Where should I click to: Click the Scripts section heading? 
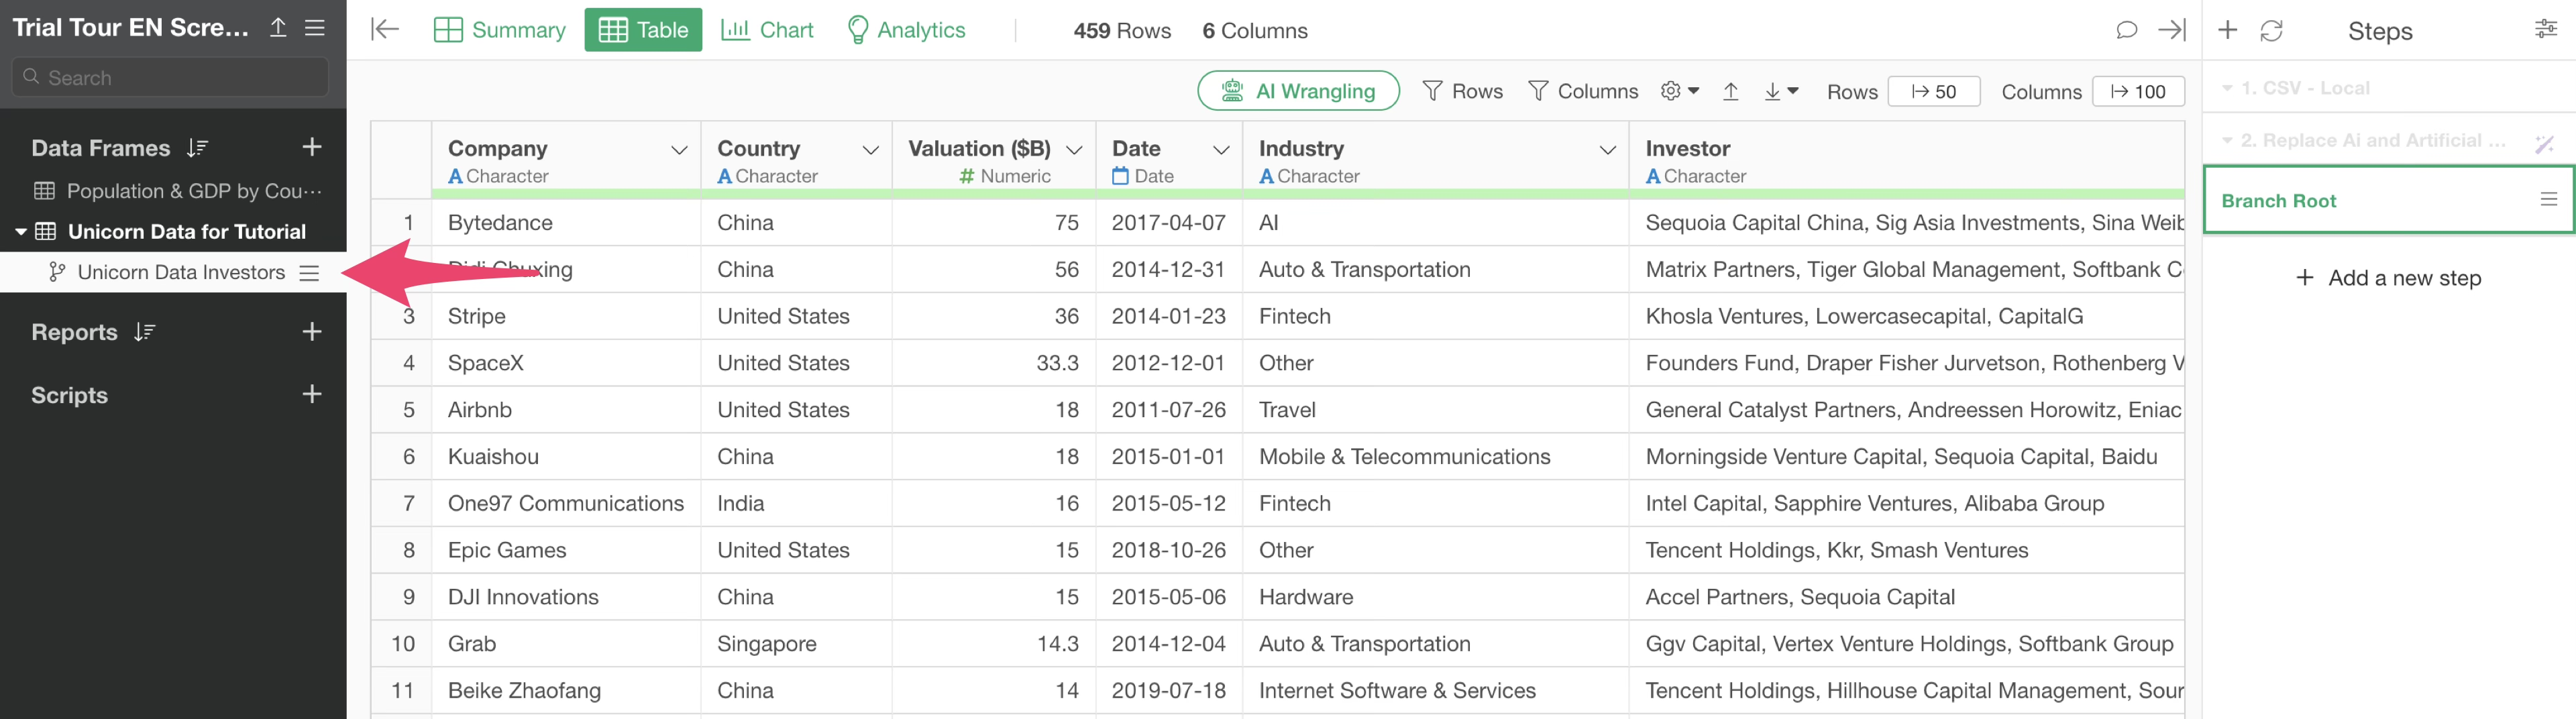click(x=69, y=395)
